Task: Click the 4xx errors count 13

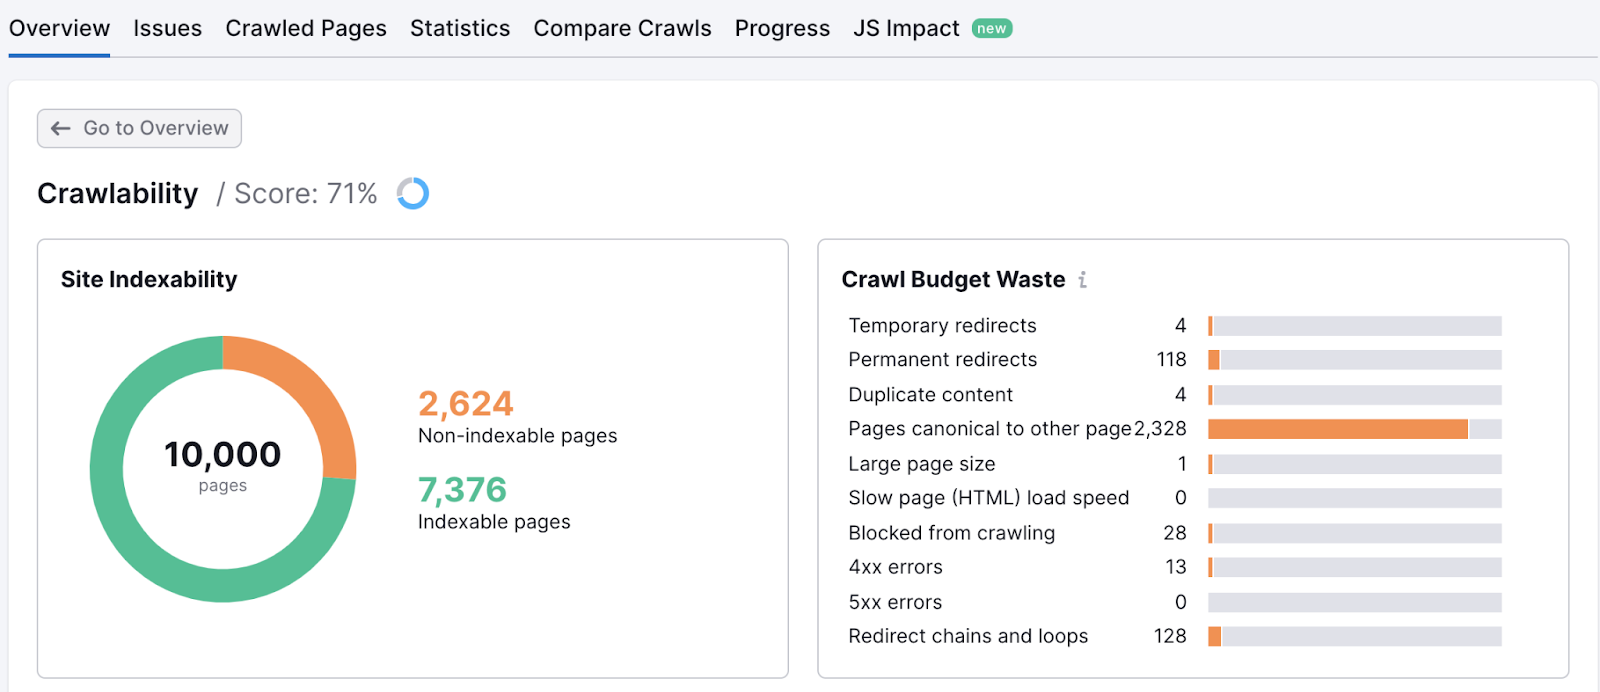Action: 1175,568
